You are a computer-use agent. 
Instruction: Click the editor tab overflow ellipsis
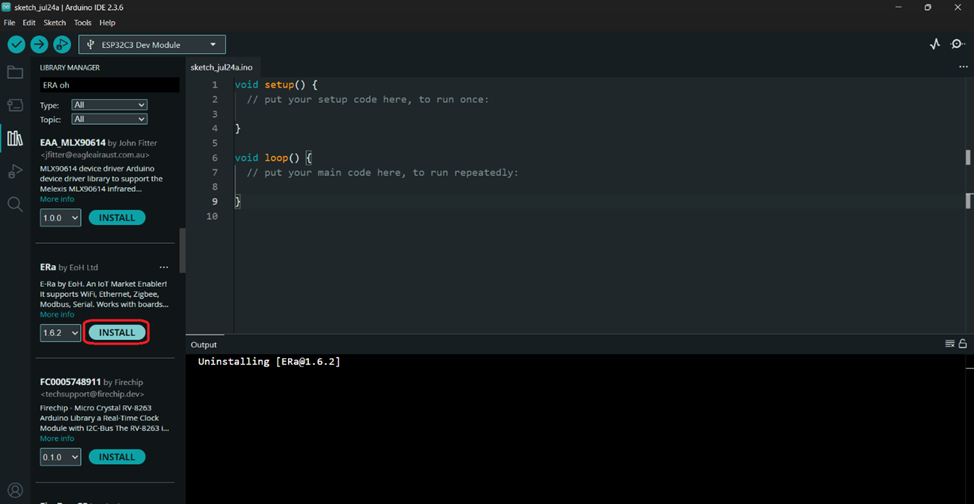point(963,66)
